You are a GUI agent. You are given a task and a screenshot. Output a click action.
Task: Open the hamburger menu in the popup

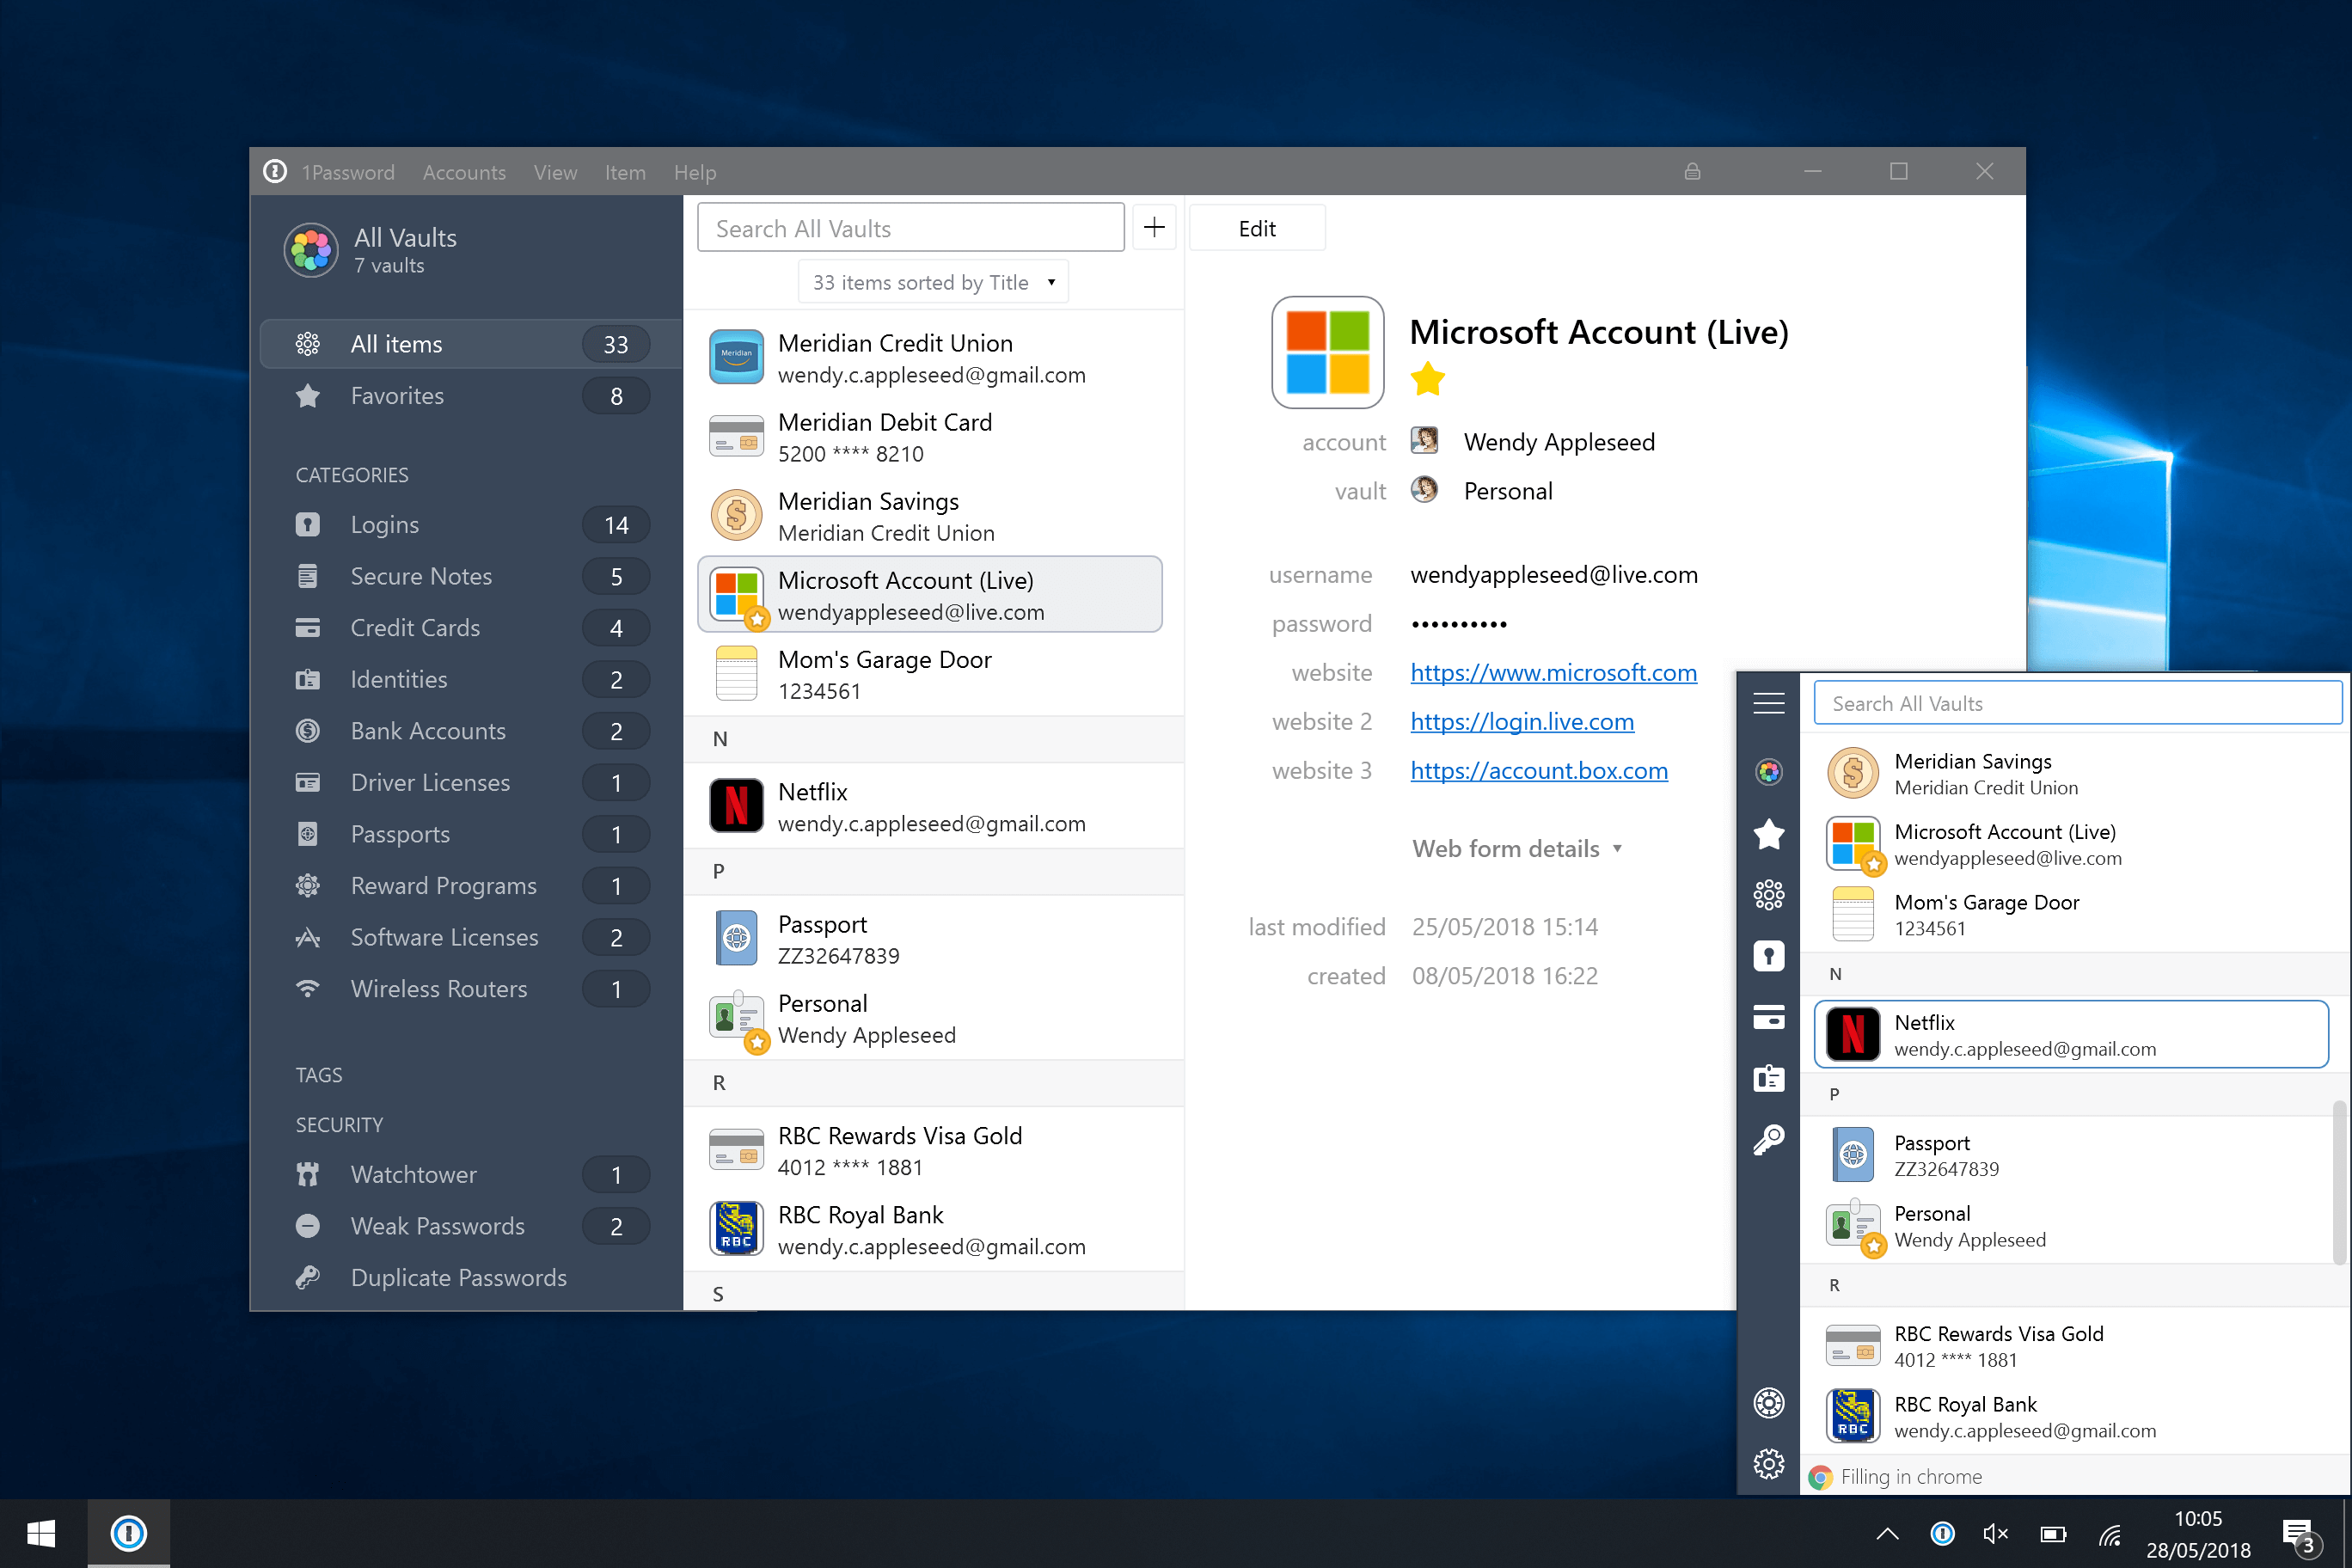pos(1769,703)
